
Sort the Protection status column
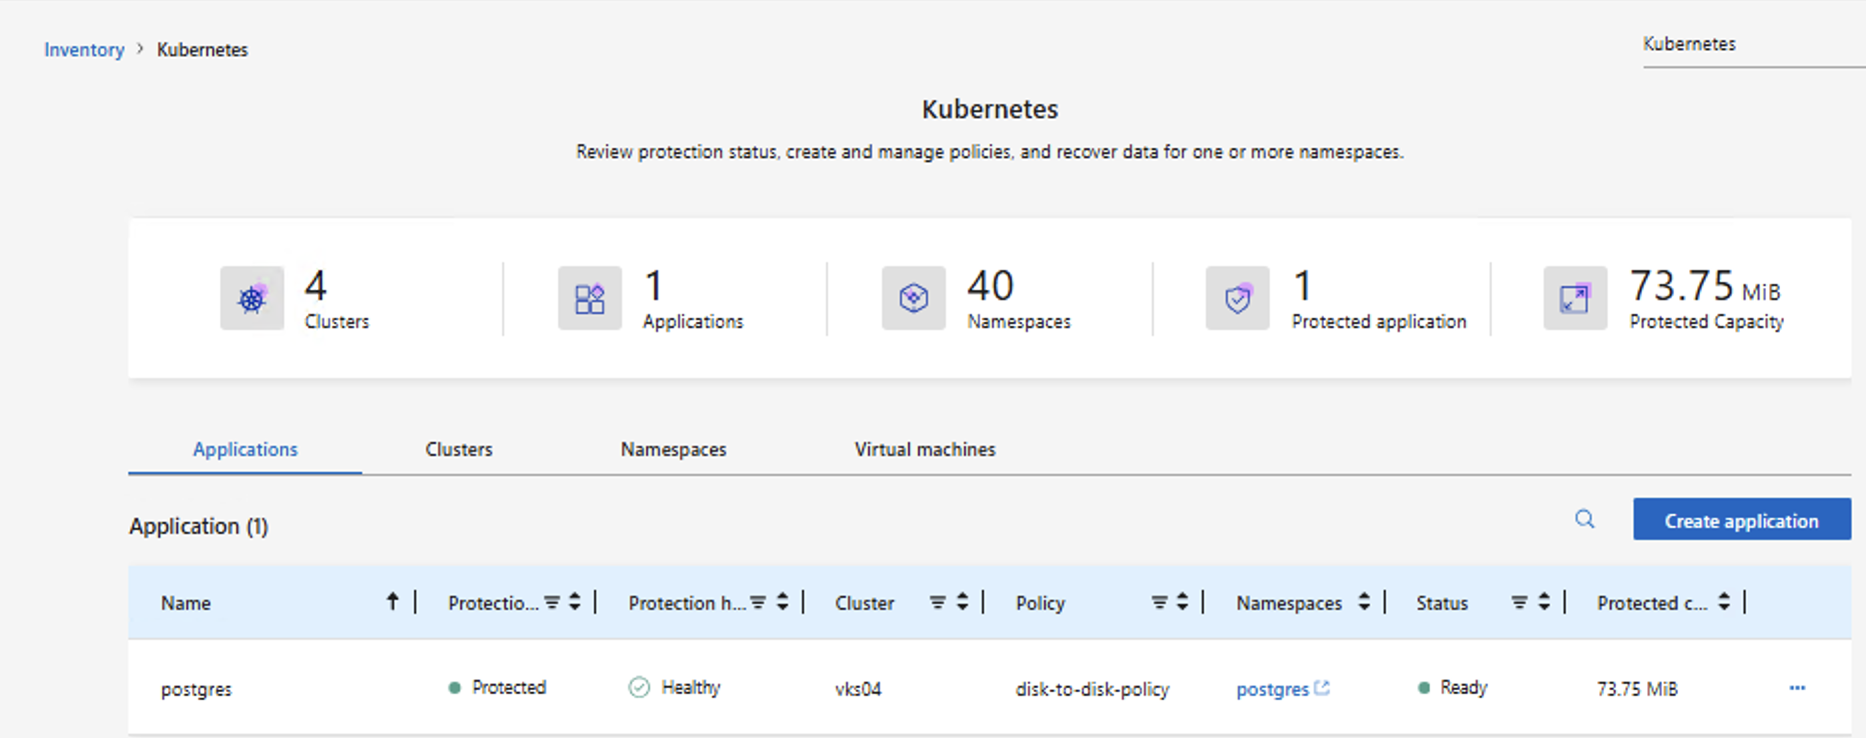tap(575, 602)
